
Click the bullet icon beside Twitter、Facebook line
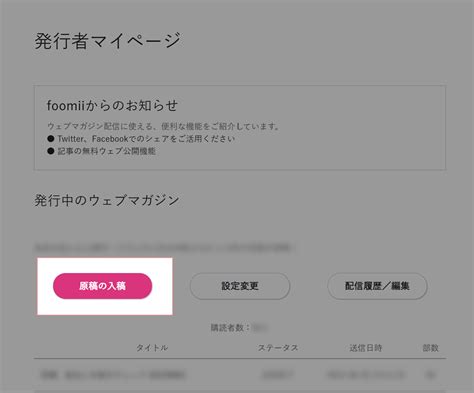[x=51, y=138]
